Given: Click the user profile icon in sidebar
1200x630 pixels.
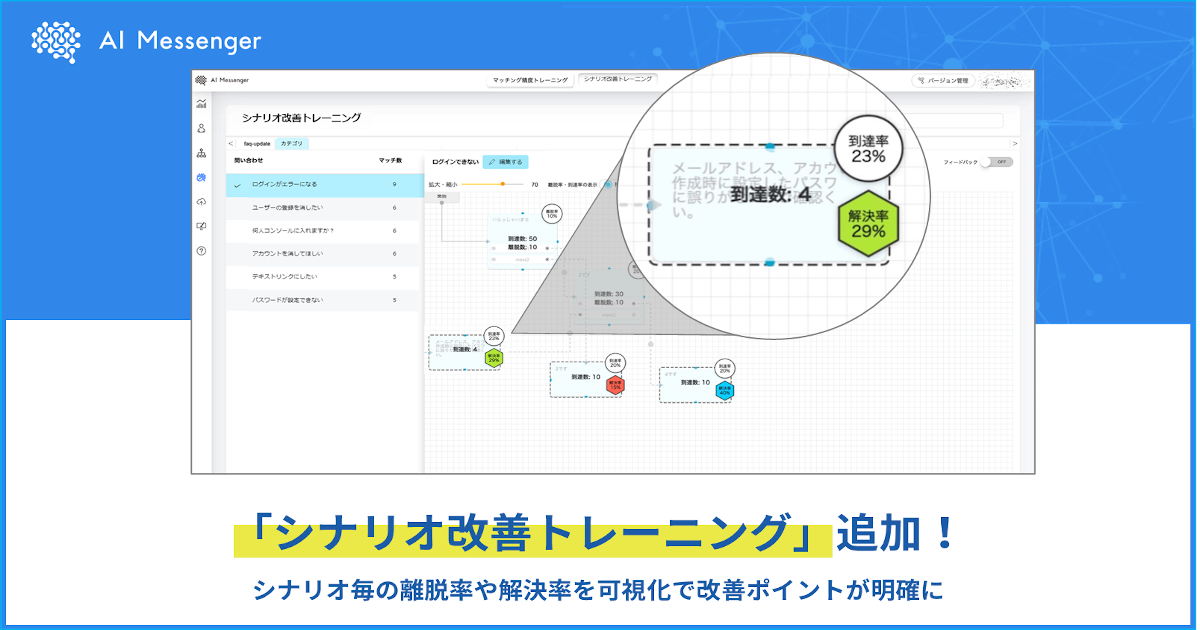Looking at the screenshot, I should (x=201, y=128).
